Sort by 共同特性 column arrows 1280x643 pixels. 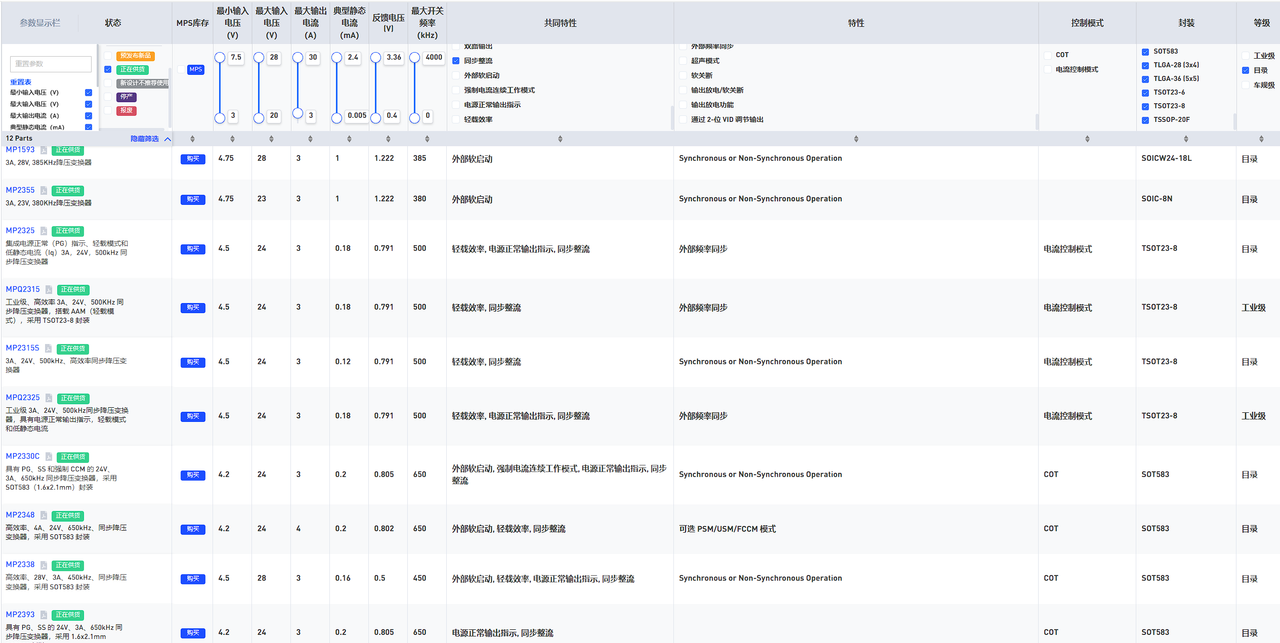560,139
